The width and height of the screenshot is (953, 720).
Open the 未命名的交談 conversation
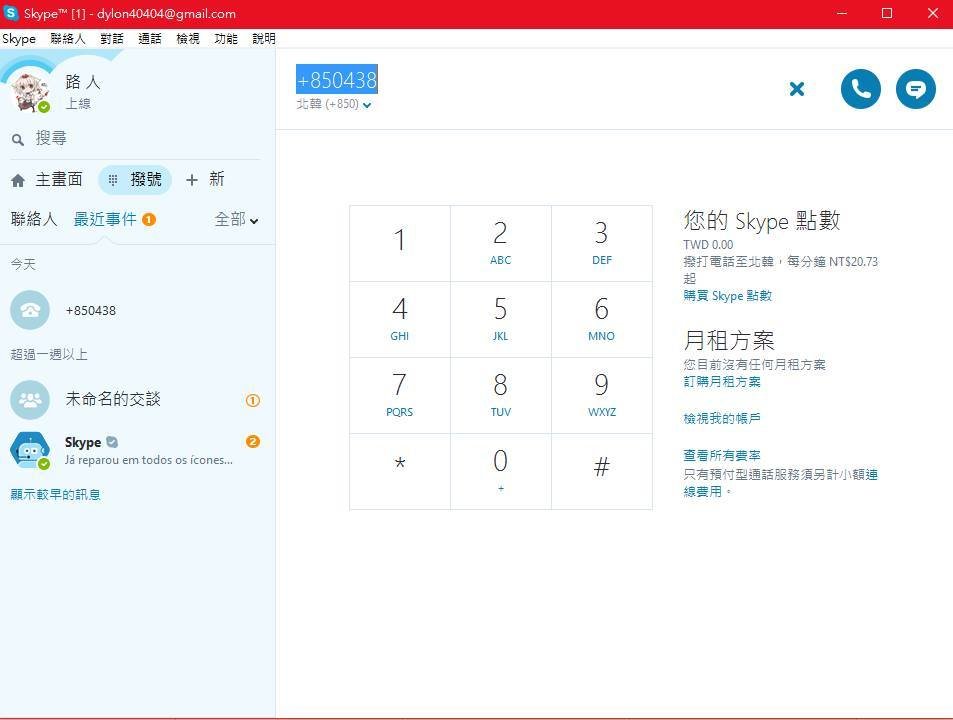coord(137,400)
